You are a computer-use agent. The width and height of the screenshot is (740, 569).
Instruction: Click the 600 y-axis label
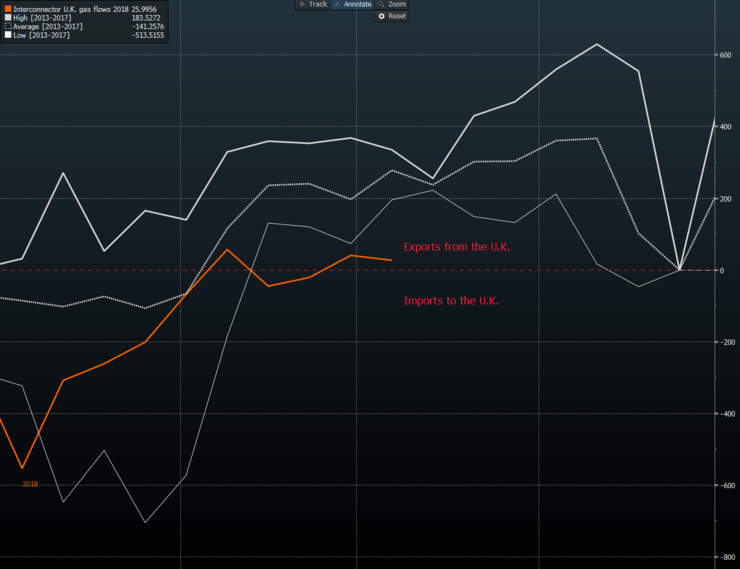coord(725,55)
